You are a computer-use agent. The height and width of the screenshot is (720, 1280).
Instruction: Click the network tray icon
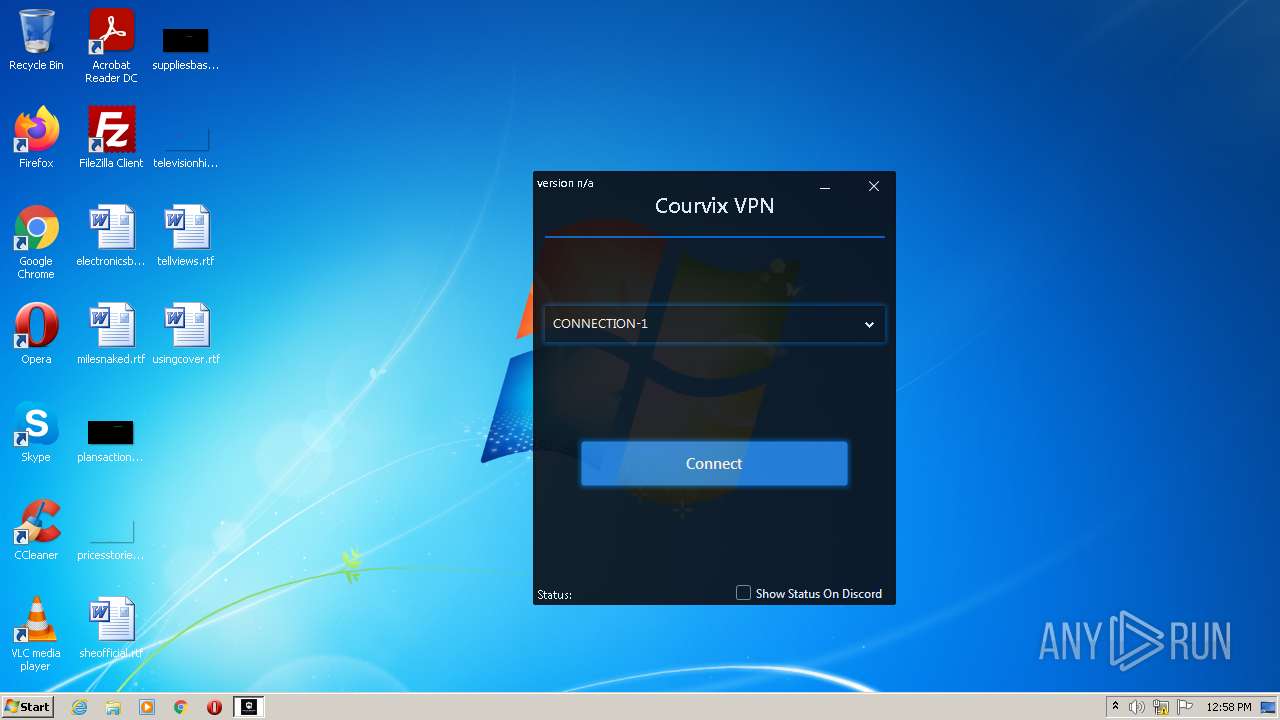click(1161, 707)
